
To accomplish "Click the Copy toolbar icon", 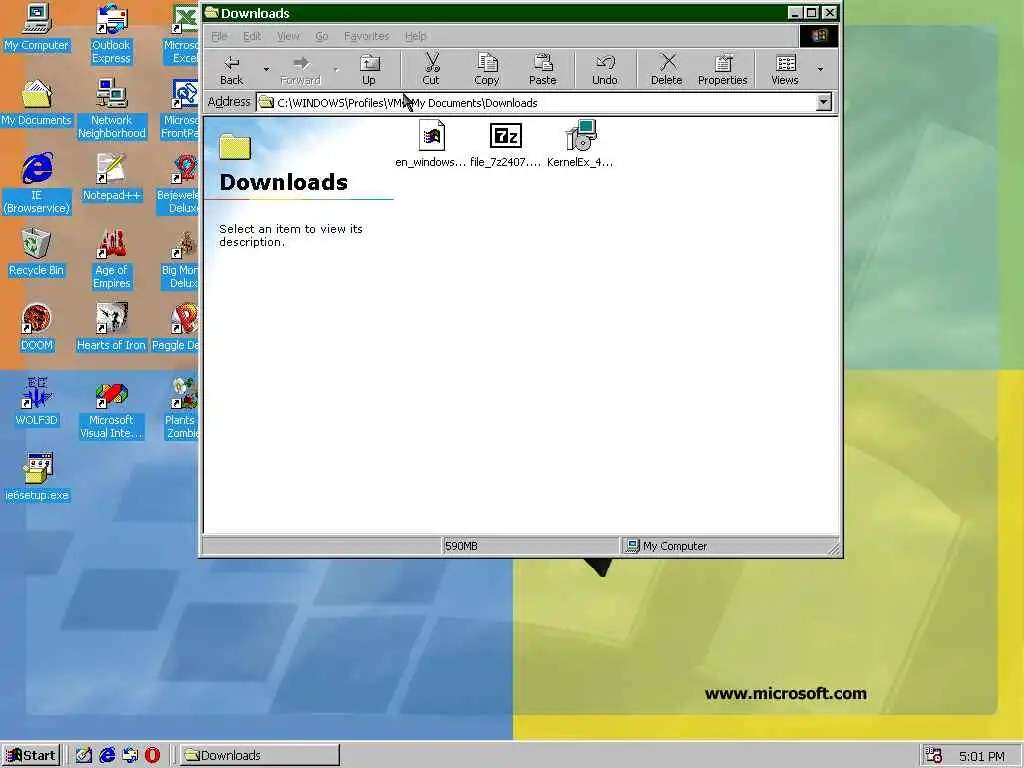I will tap(487, 70).
